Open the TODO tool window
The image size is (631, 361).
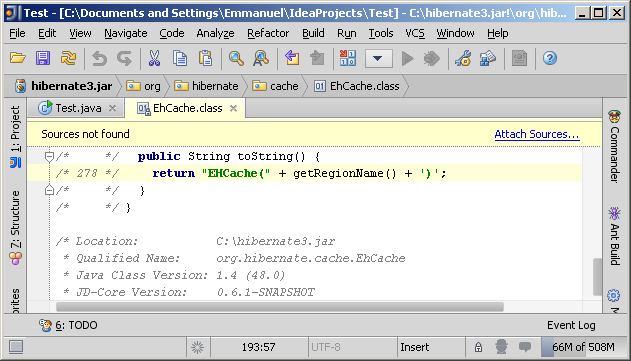[x=68, y=325]
